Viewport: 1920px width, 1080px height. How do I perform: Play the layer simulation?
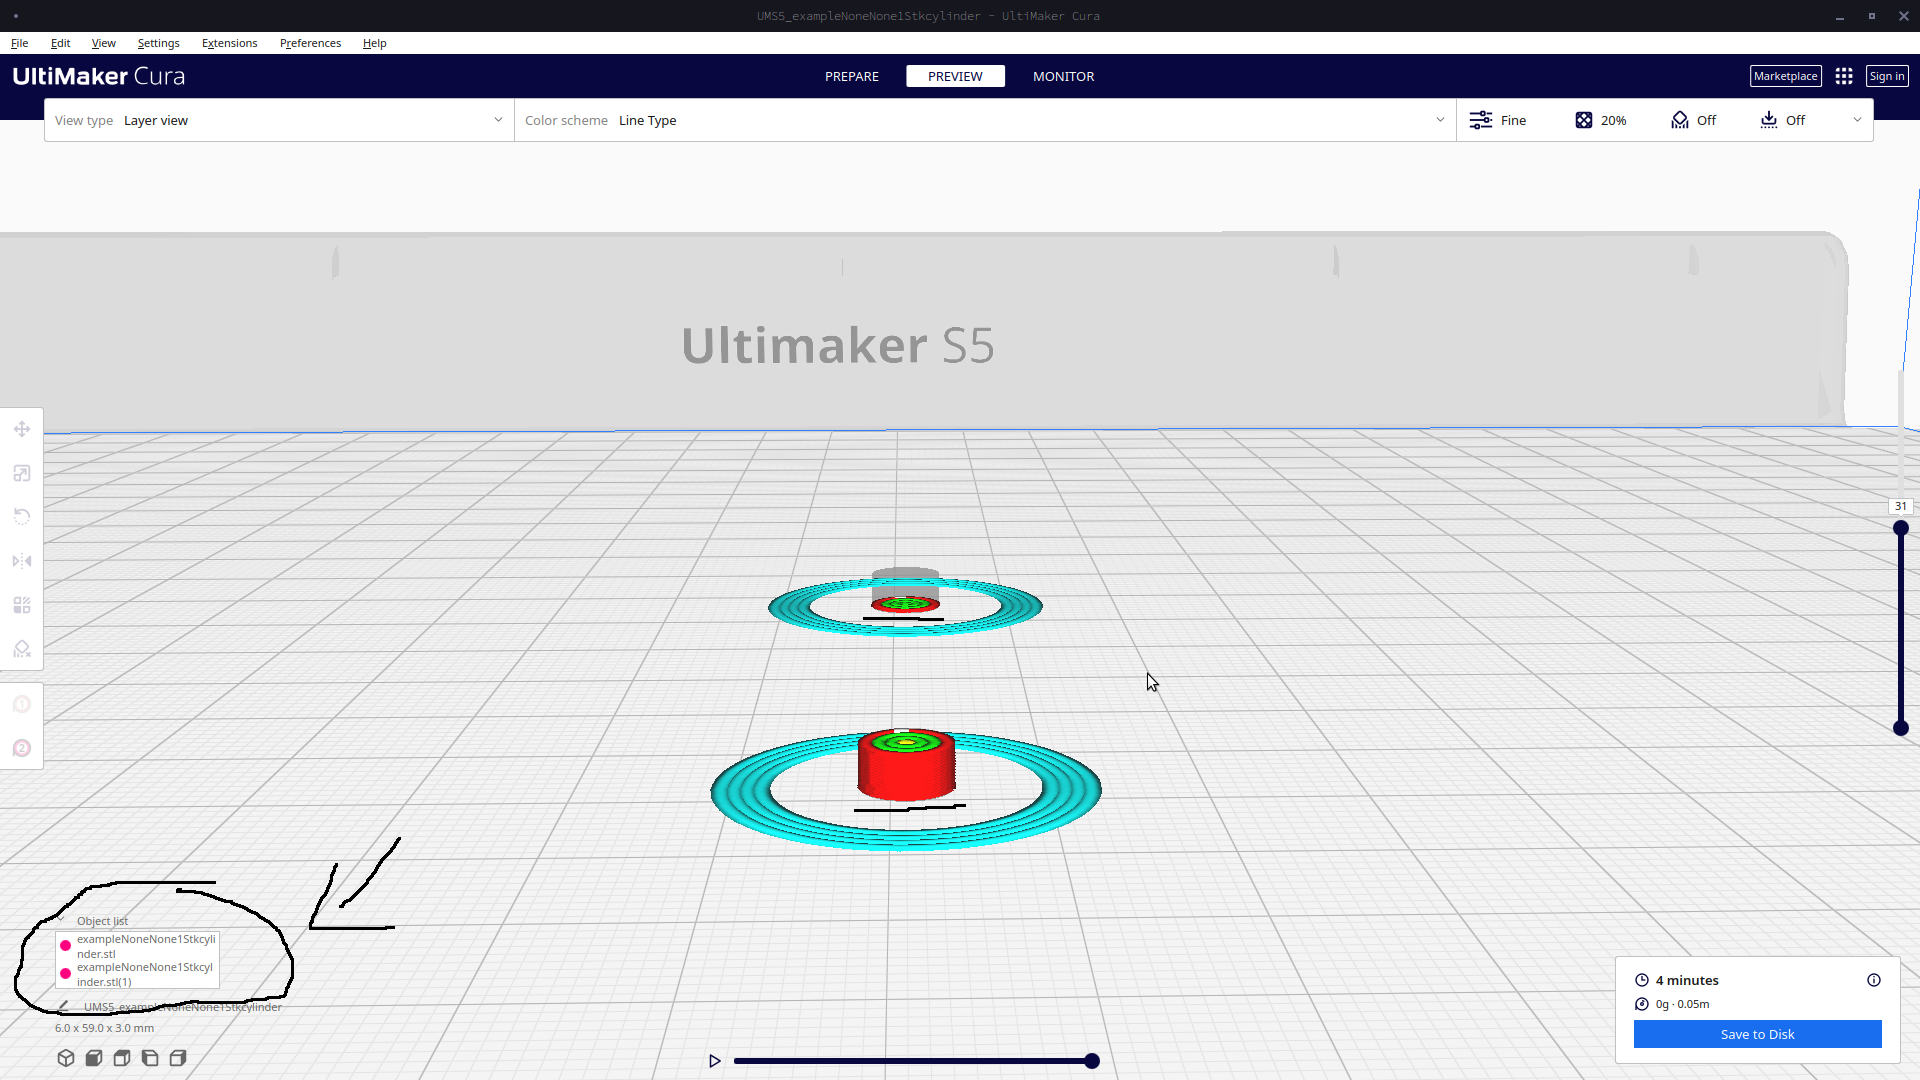[x=714, y=1061]
